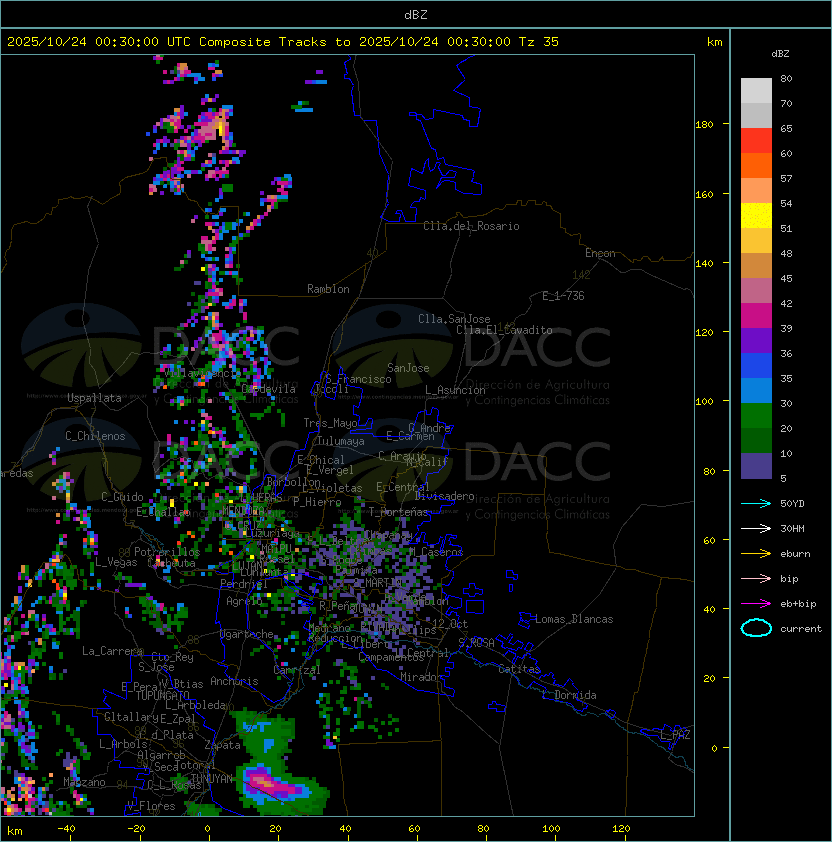Click the 'Manzano' map label

click(x=84, y=782)
